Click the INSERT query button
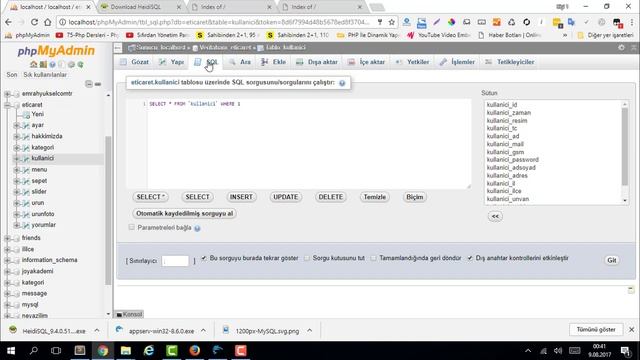The width and height of the screenshot is (640, 360). click(241, 197)
